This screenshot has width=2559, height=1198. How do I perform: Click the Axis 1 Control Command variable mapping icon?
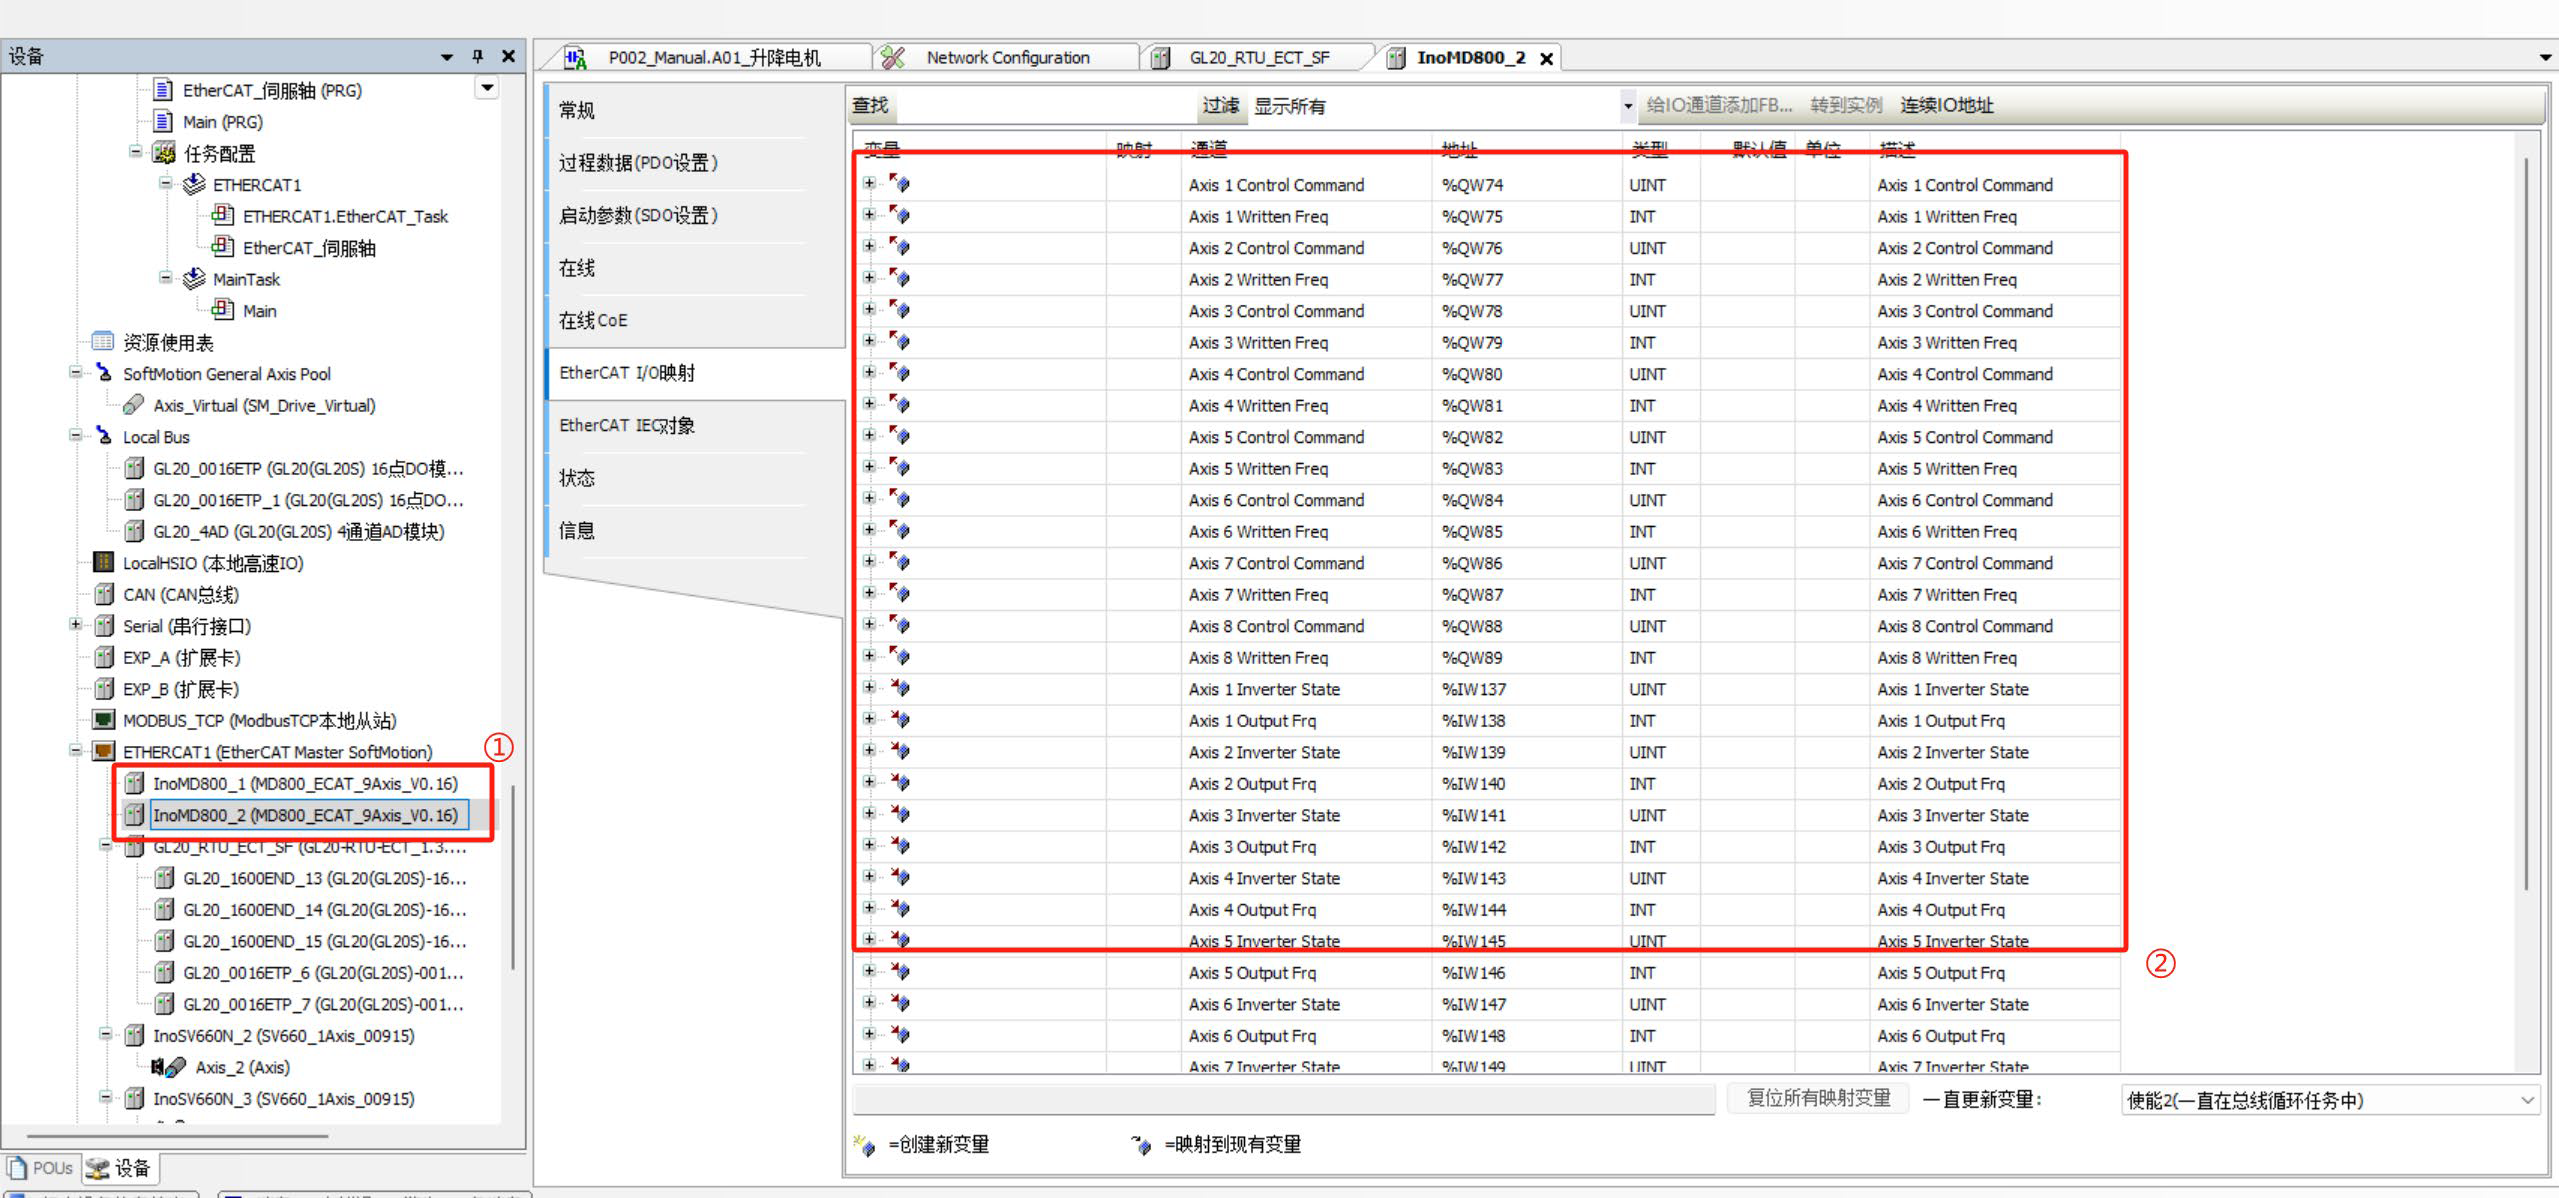pyautogui.click(x=900, y=184)
